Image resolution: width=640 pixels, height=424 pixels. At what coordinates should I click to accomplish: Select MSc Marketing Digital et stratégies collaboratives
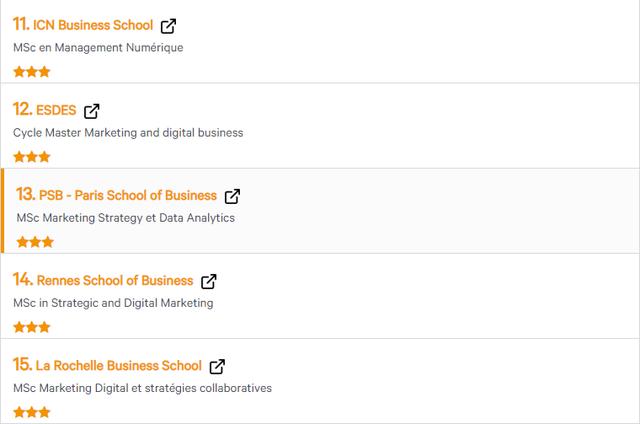point(142,388)
